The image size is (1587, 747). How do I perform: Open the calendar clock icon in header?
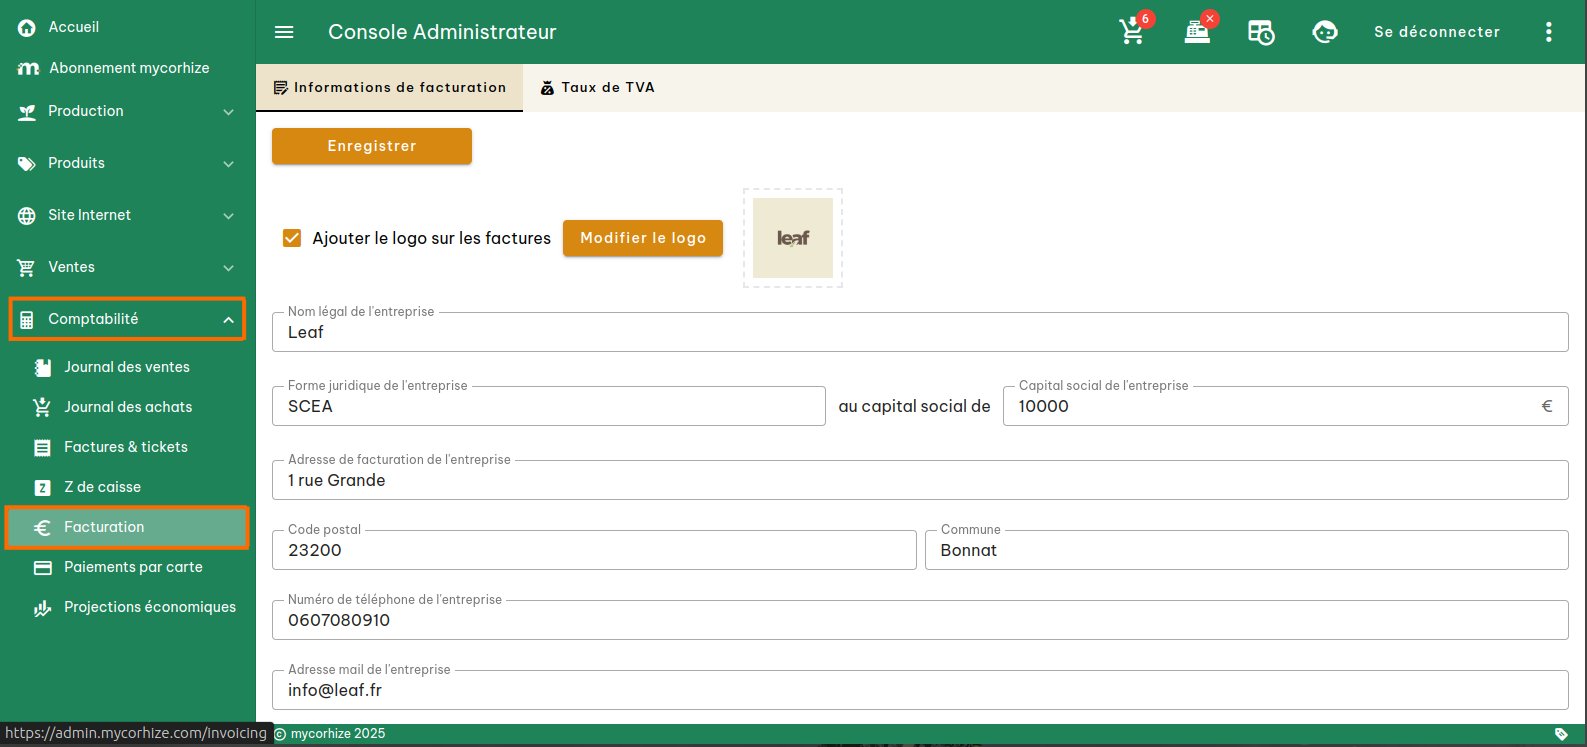pos(1261,32)
